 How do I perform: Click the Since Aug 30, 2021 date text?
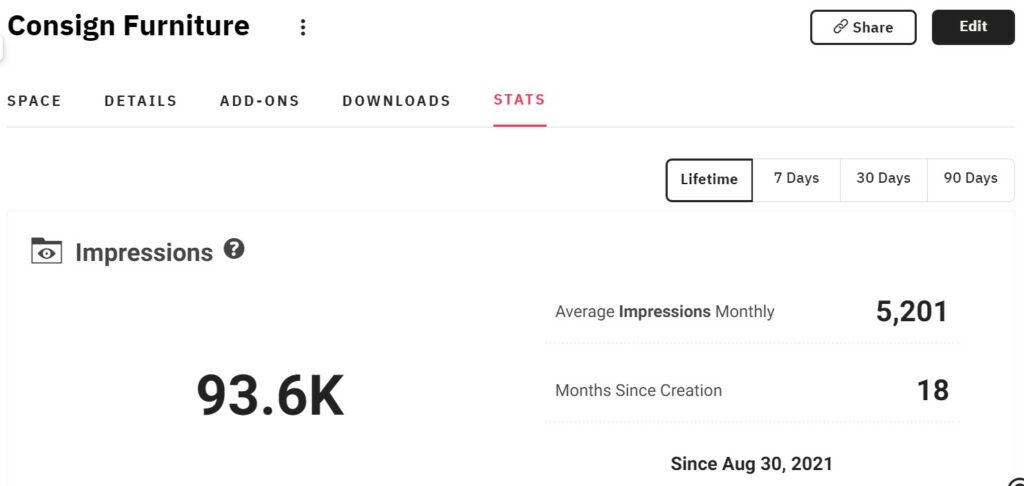click(752, 464)
